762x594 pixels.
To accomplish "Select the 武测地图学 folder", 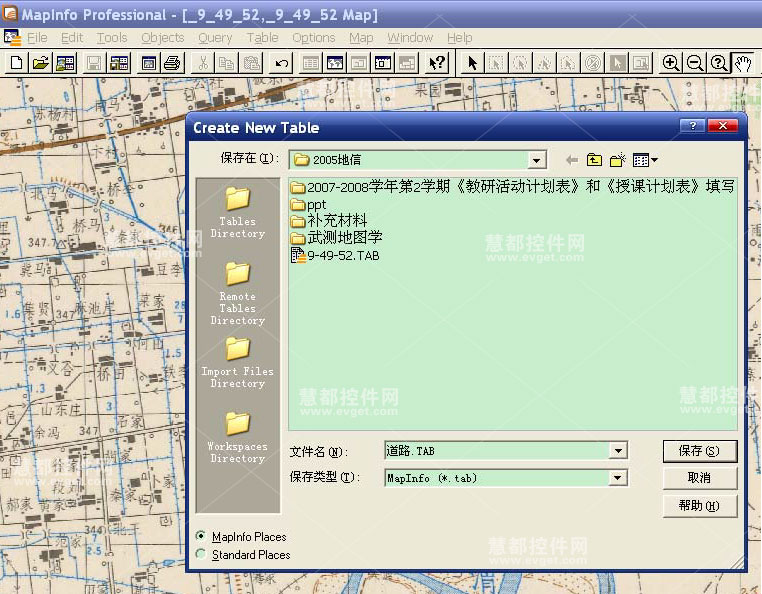I will coord(336,237).
